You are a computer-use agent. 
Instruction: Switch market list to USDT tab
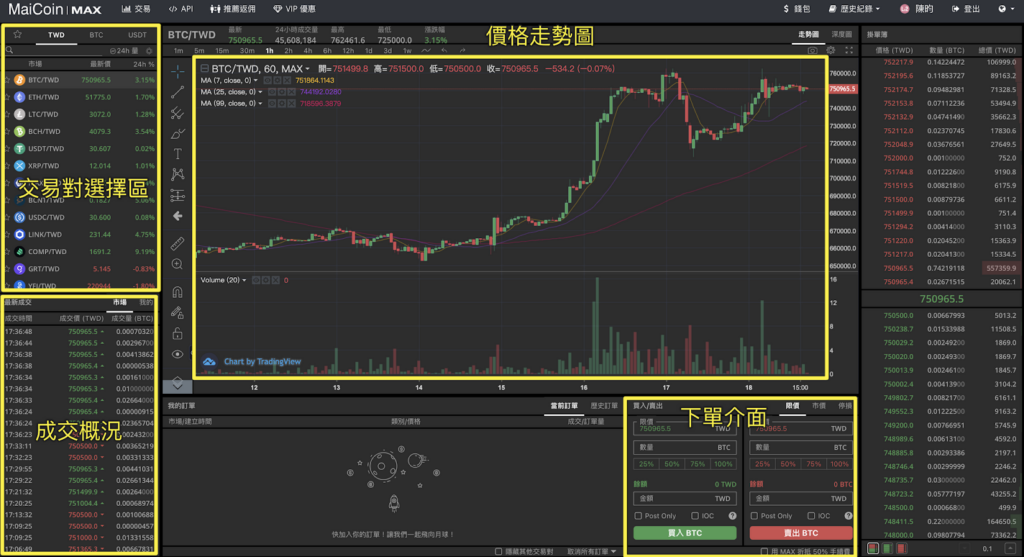click(x=137, y=35)
